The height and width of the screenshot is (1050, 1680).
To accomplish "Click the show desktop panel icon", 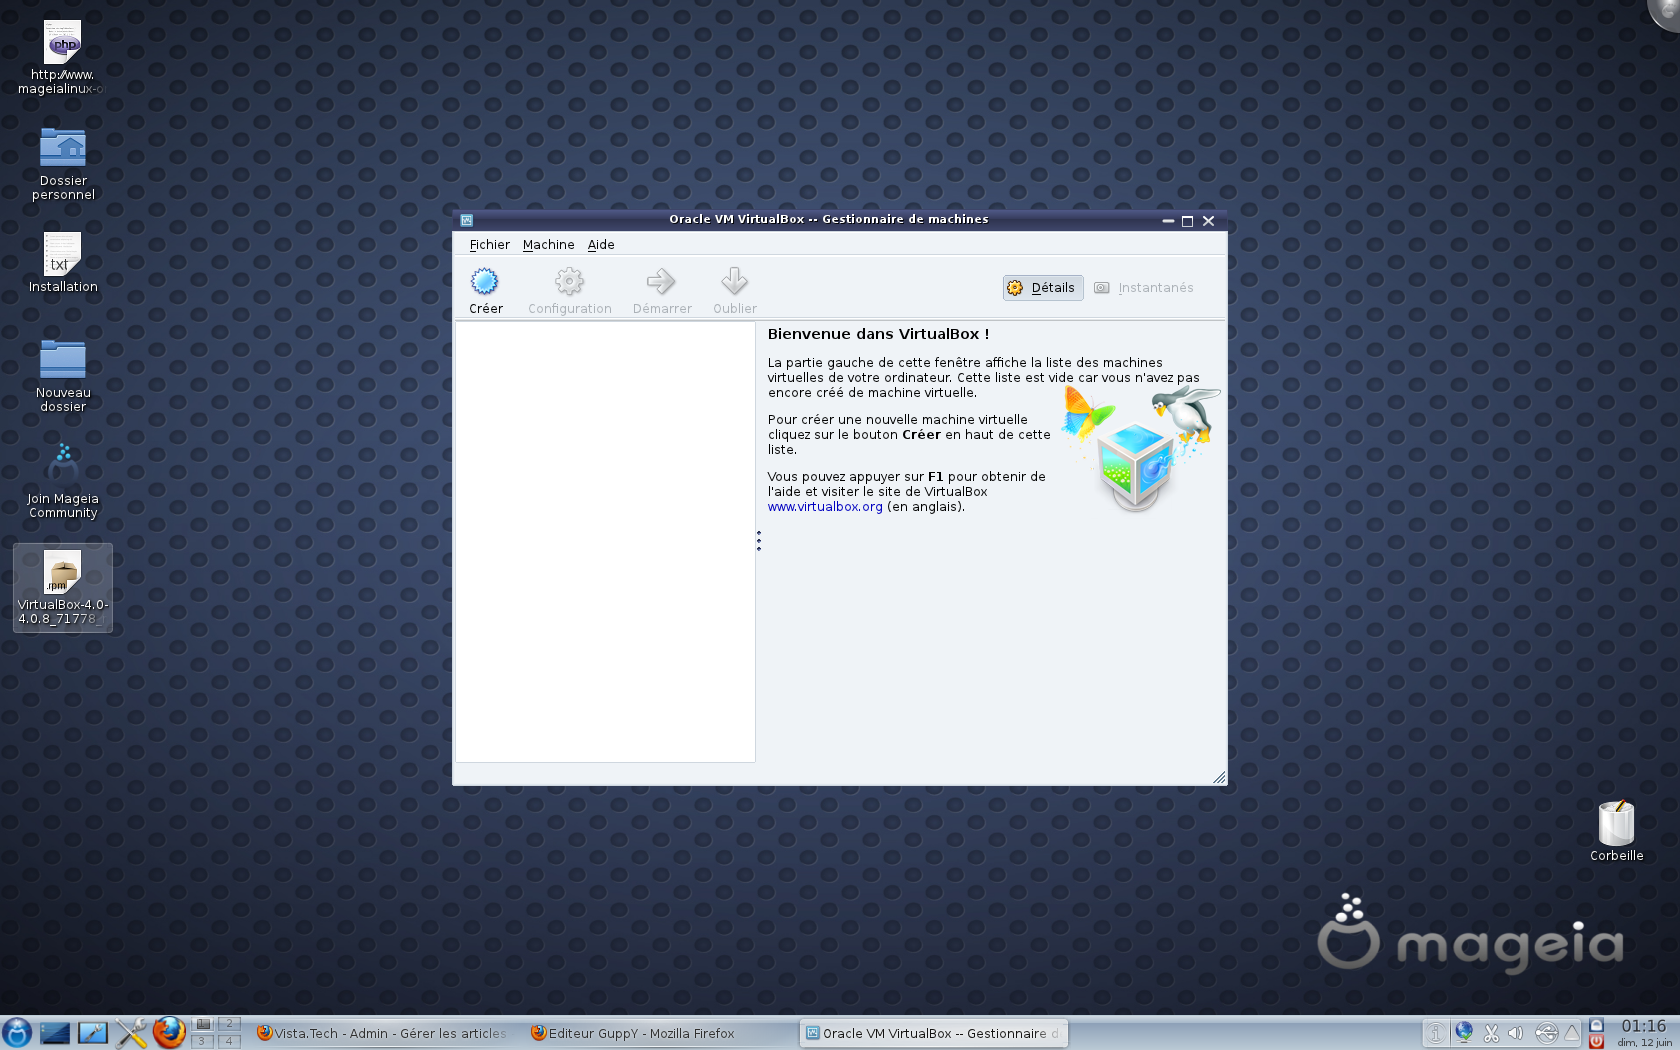I will point(55,1033).
